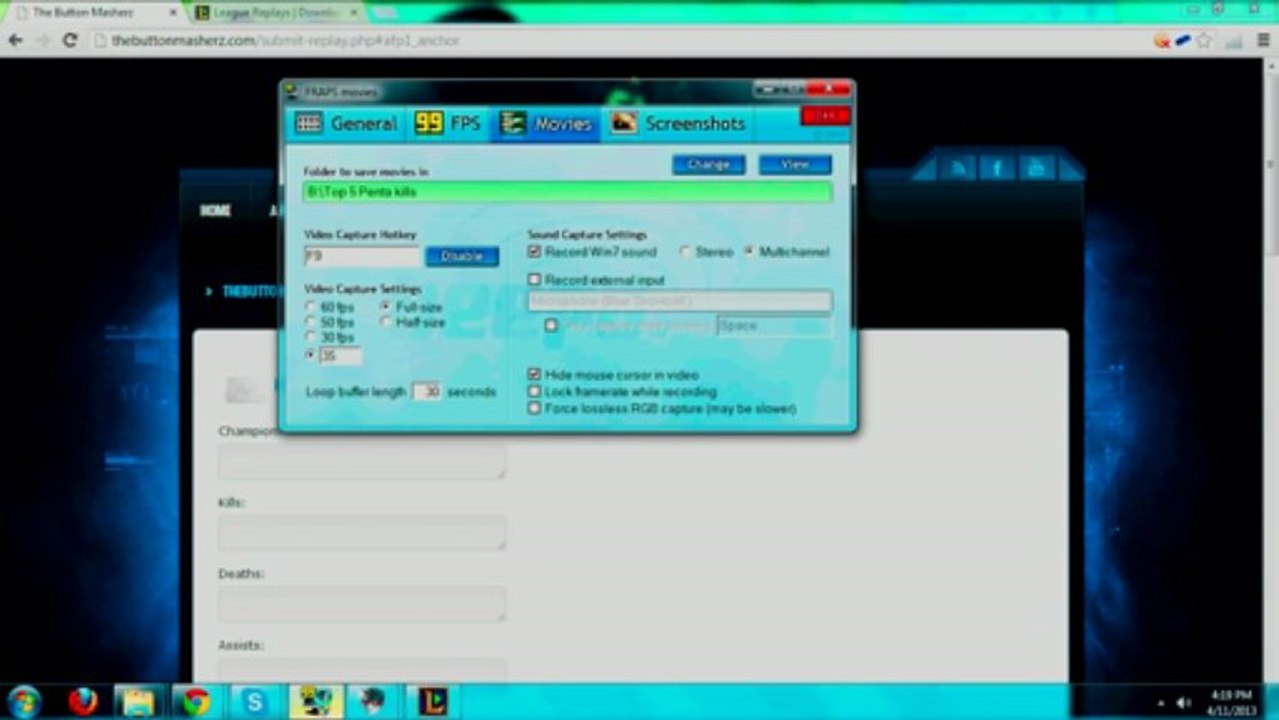Viewport: 1279px width, 720px height.
Task: Select the Stereo sound option
Action: pos(685,252)
